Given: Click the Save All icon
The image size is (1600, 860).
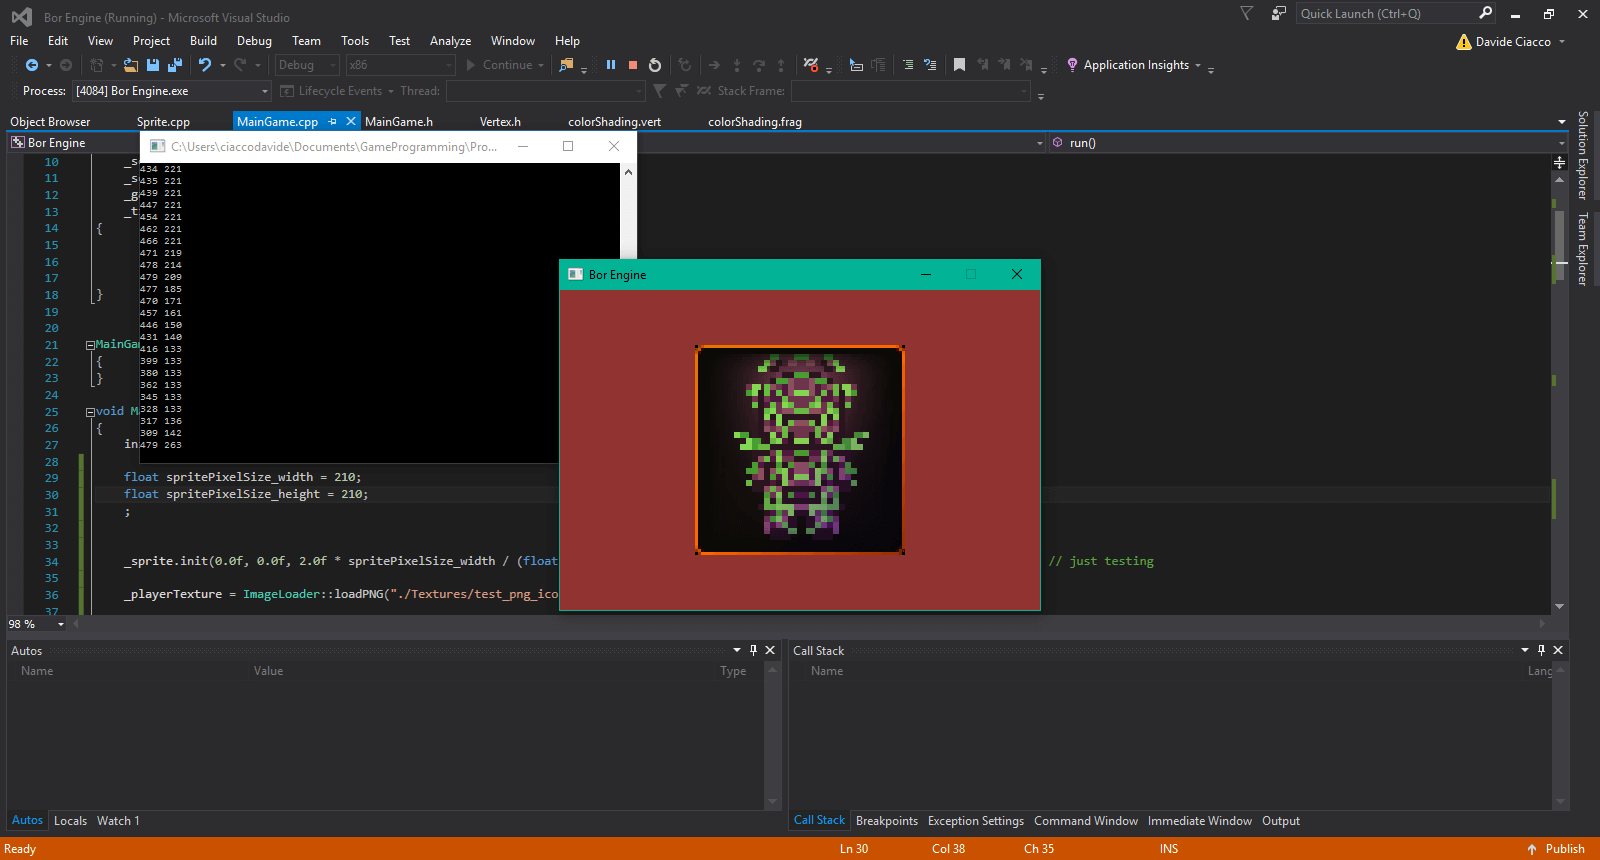Looking at the screenshot, I should pyautogui.click(x=174, y=65).
